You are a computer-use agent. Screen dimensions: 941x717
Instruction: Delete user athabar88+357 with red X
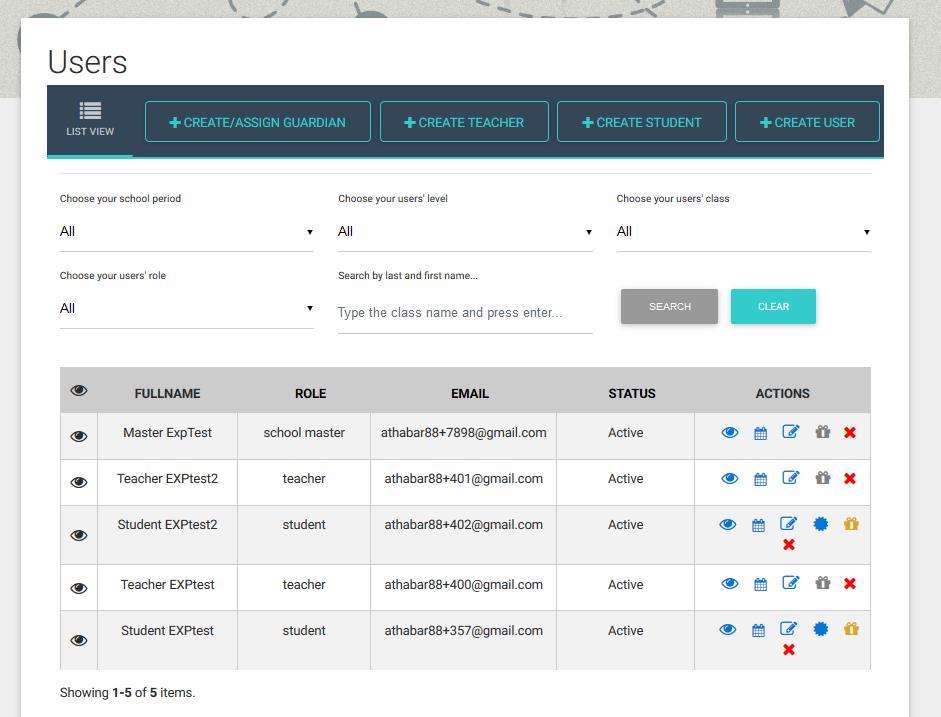pos(789,649)
